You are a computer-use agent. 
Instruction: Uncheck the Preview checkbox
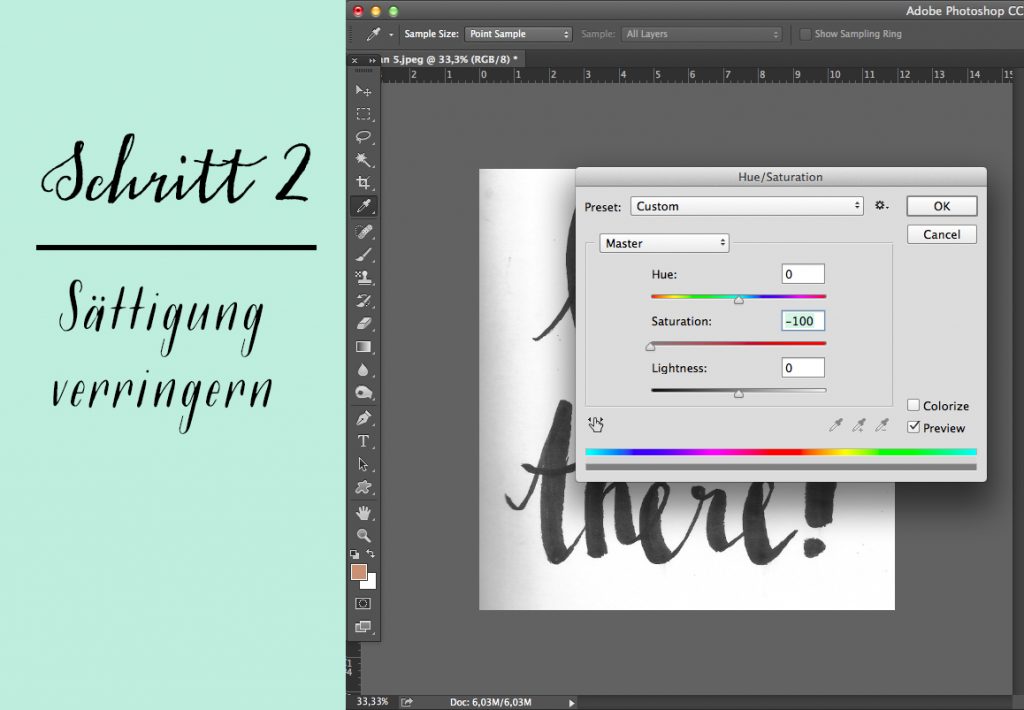913,428
